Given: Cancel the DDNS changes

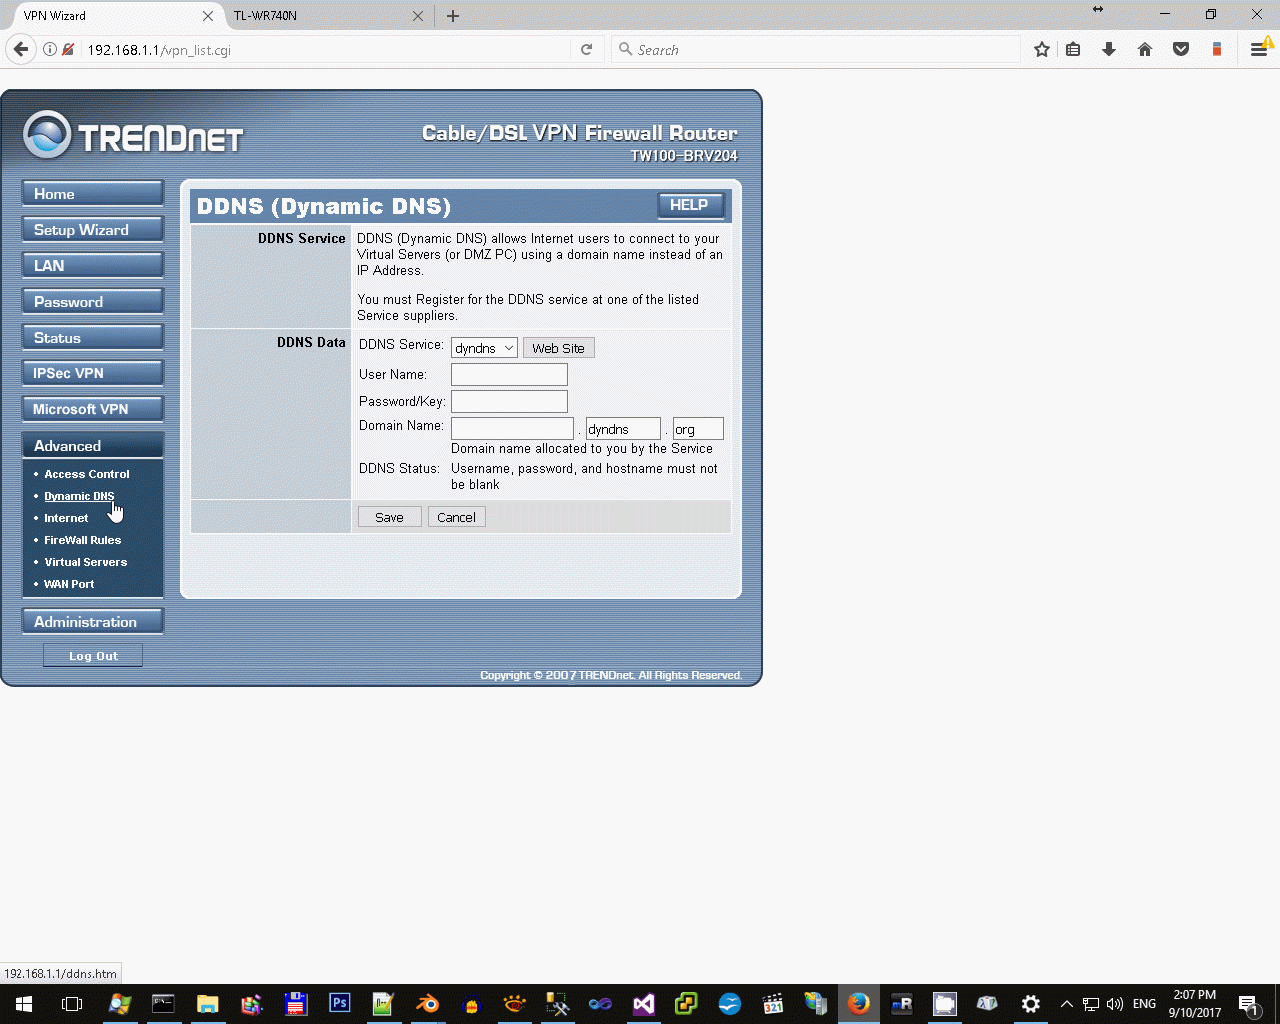Looking at the screenshot, I should click(x=456, y=517).
